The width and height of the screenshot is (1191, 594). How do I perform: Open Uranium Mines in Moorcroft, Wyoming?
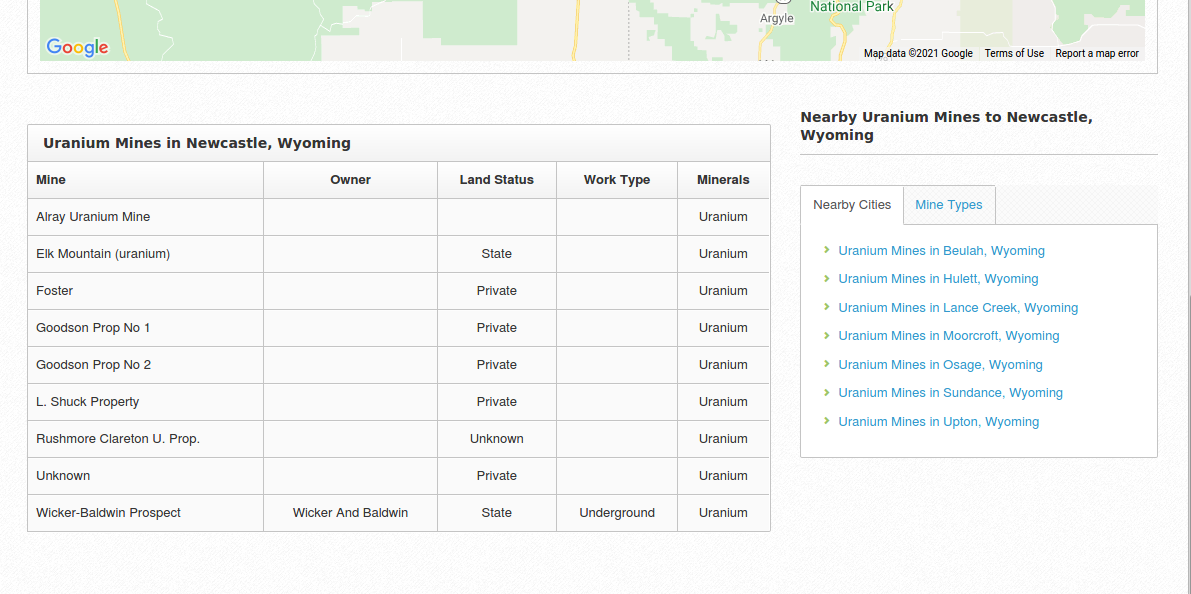click(x=949, y=336)
